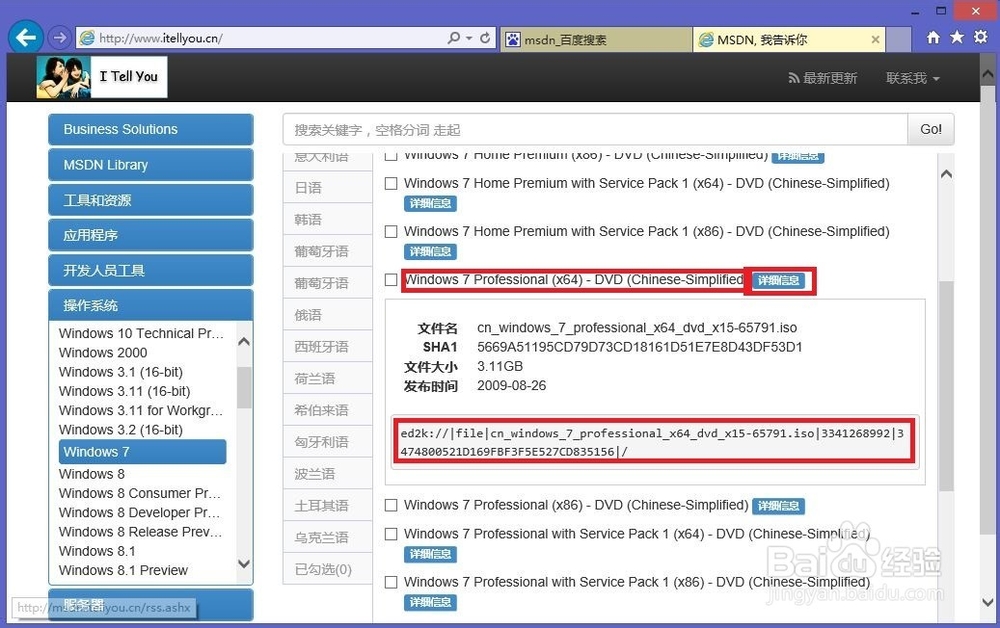Open the 联系我 dropdown menu
1000x628 pixels.
[913, 78]
